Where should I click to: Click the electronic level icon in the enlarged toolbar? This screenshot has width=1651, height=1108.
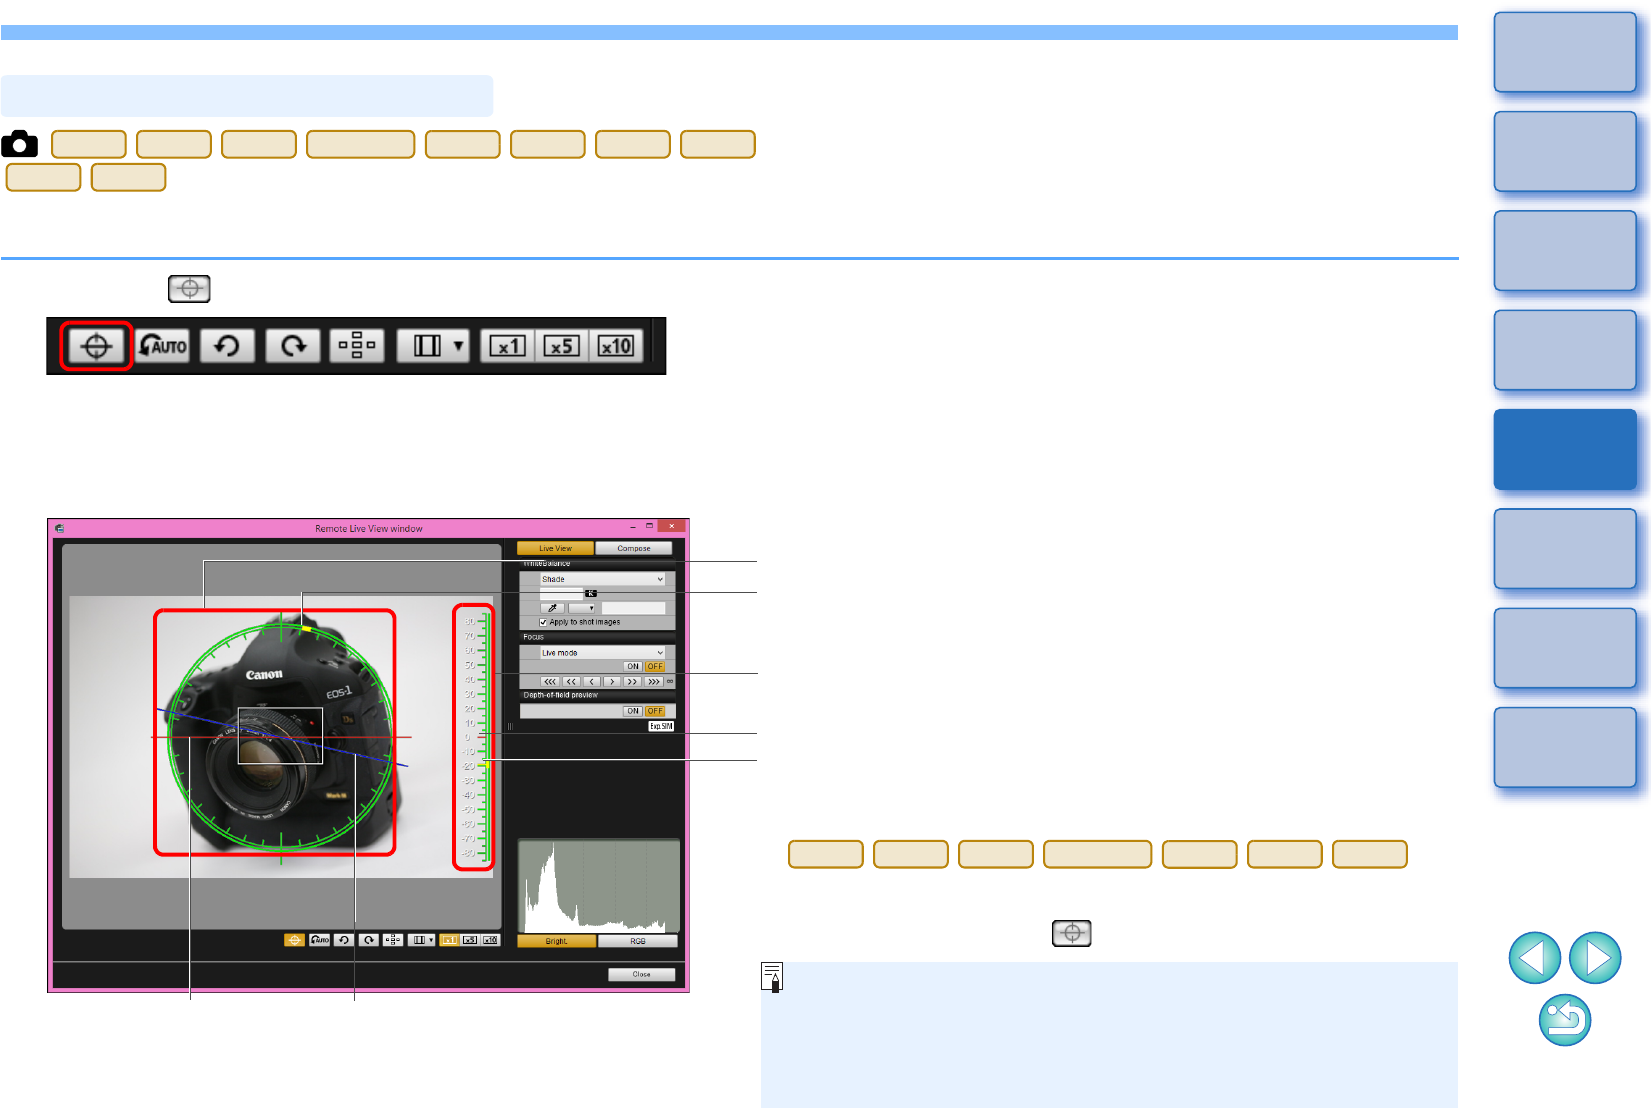click(96, 346)
